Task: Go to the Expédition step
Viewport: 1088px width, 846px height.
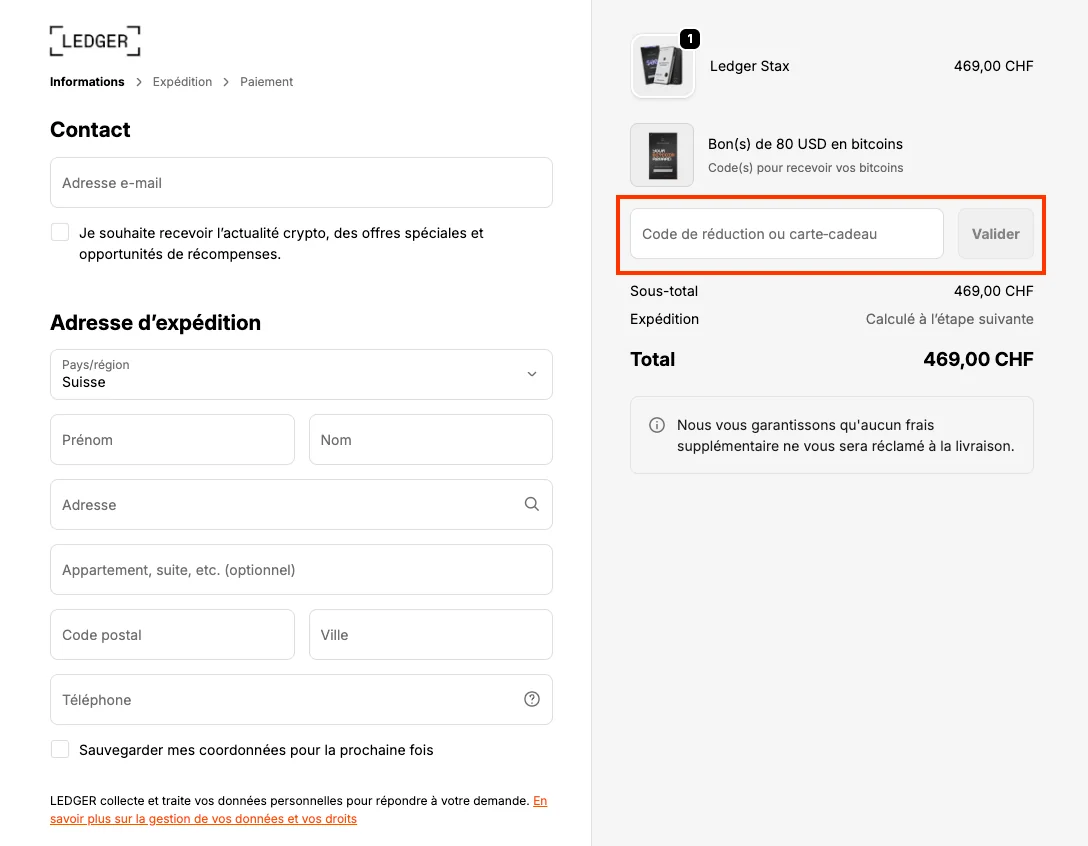Action: 182,81
